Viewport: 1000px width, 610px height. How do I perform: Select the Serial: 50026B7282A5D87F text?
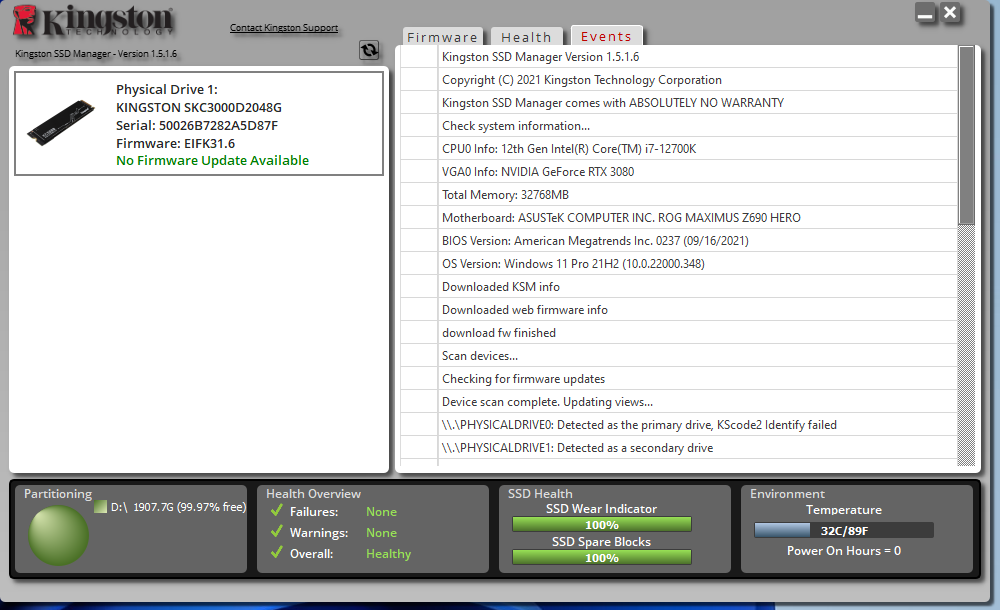197,125
